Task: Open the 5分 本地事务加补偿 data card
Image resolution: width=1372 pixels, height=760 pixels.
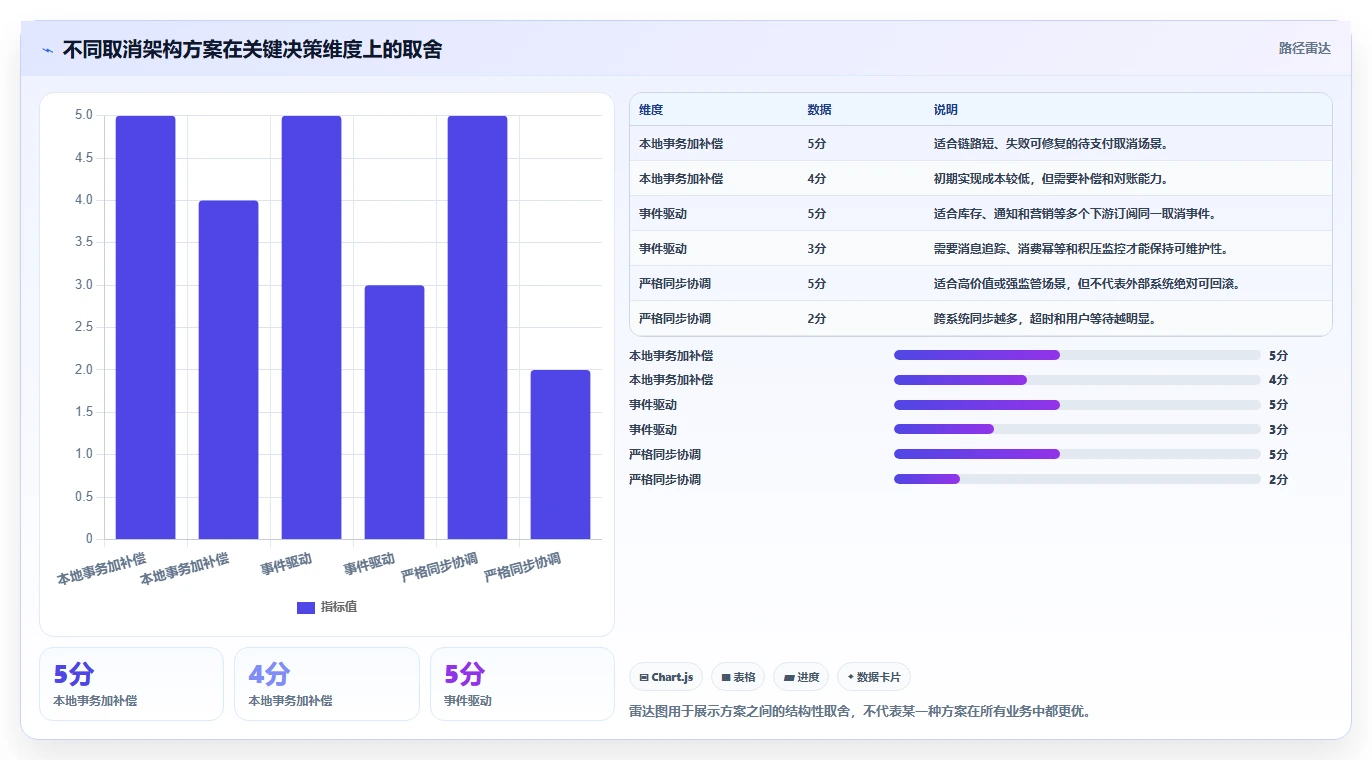Action: (x=131, y=684)
